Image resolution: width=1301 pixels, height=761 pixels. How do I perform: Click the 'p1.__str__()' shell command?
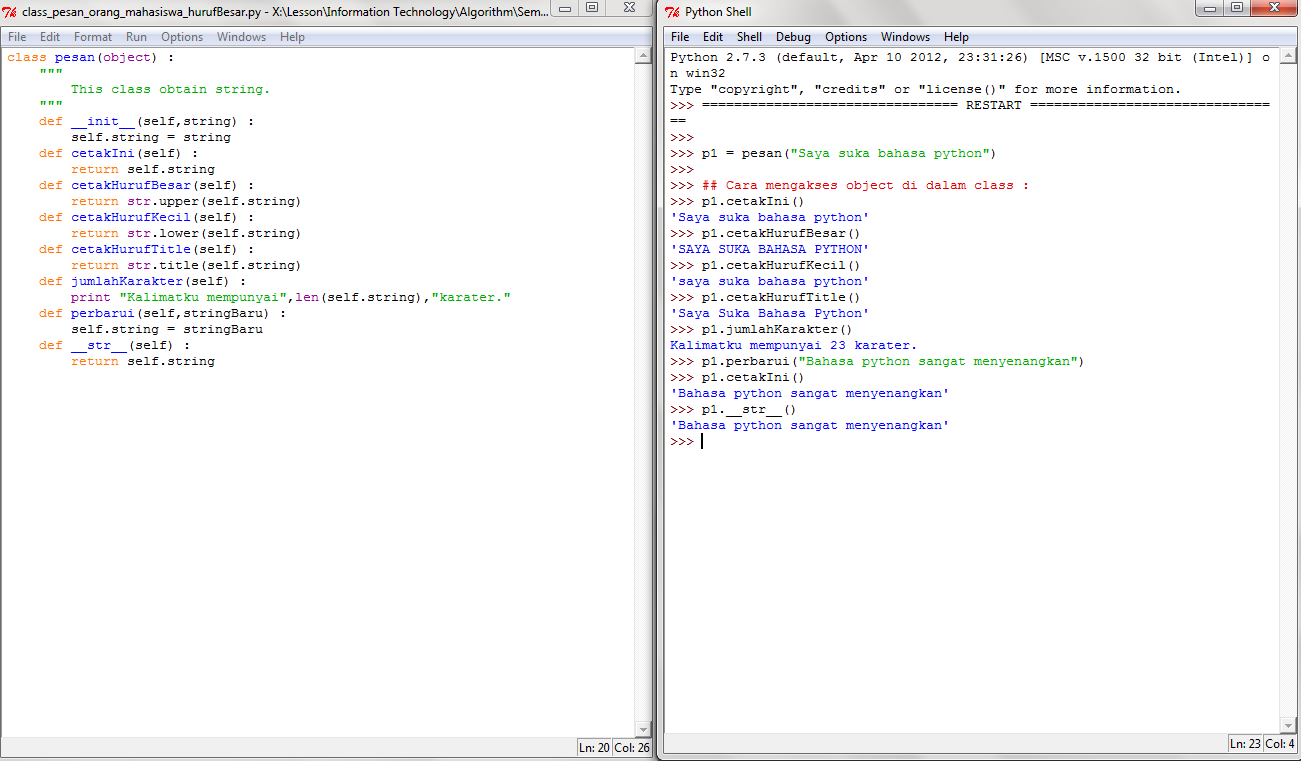[x=733, y=409]
